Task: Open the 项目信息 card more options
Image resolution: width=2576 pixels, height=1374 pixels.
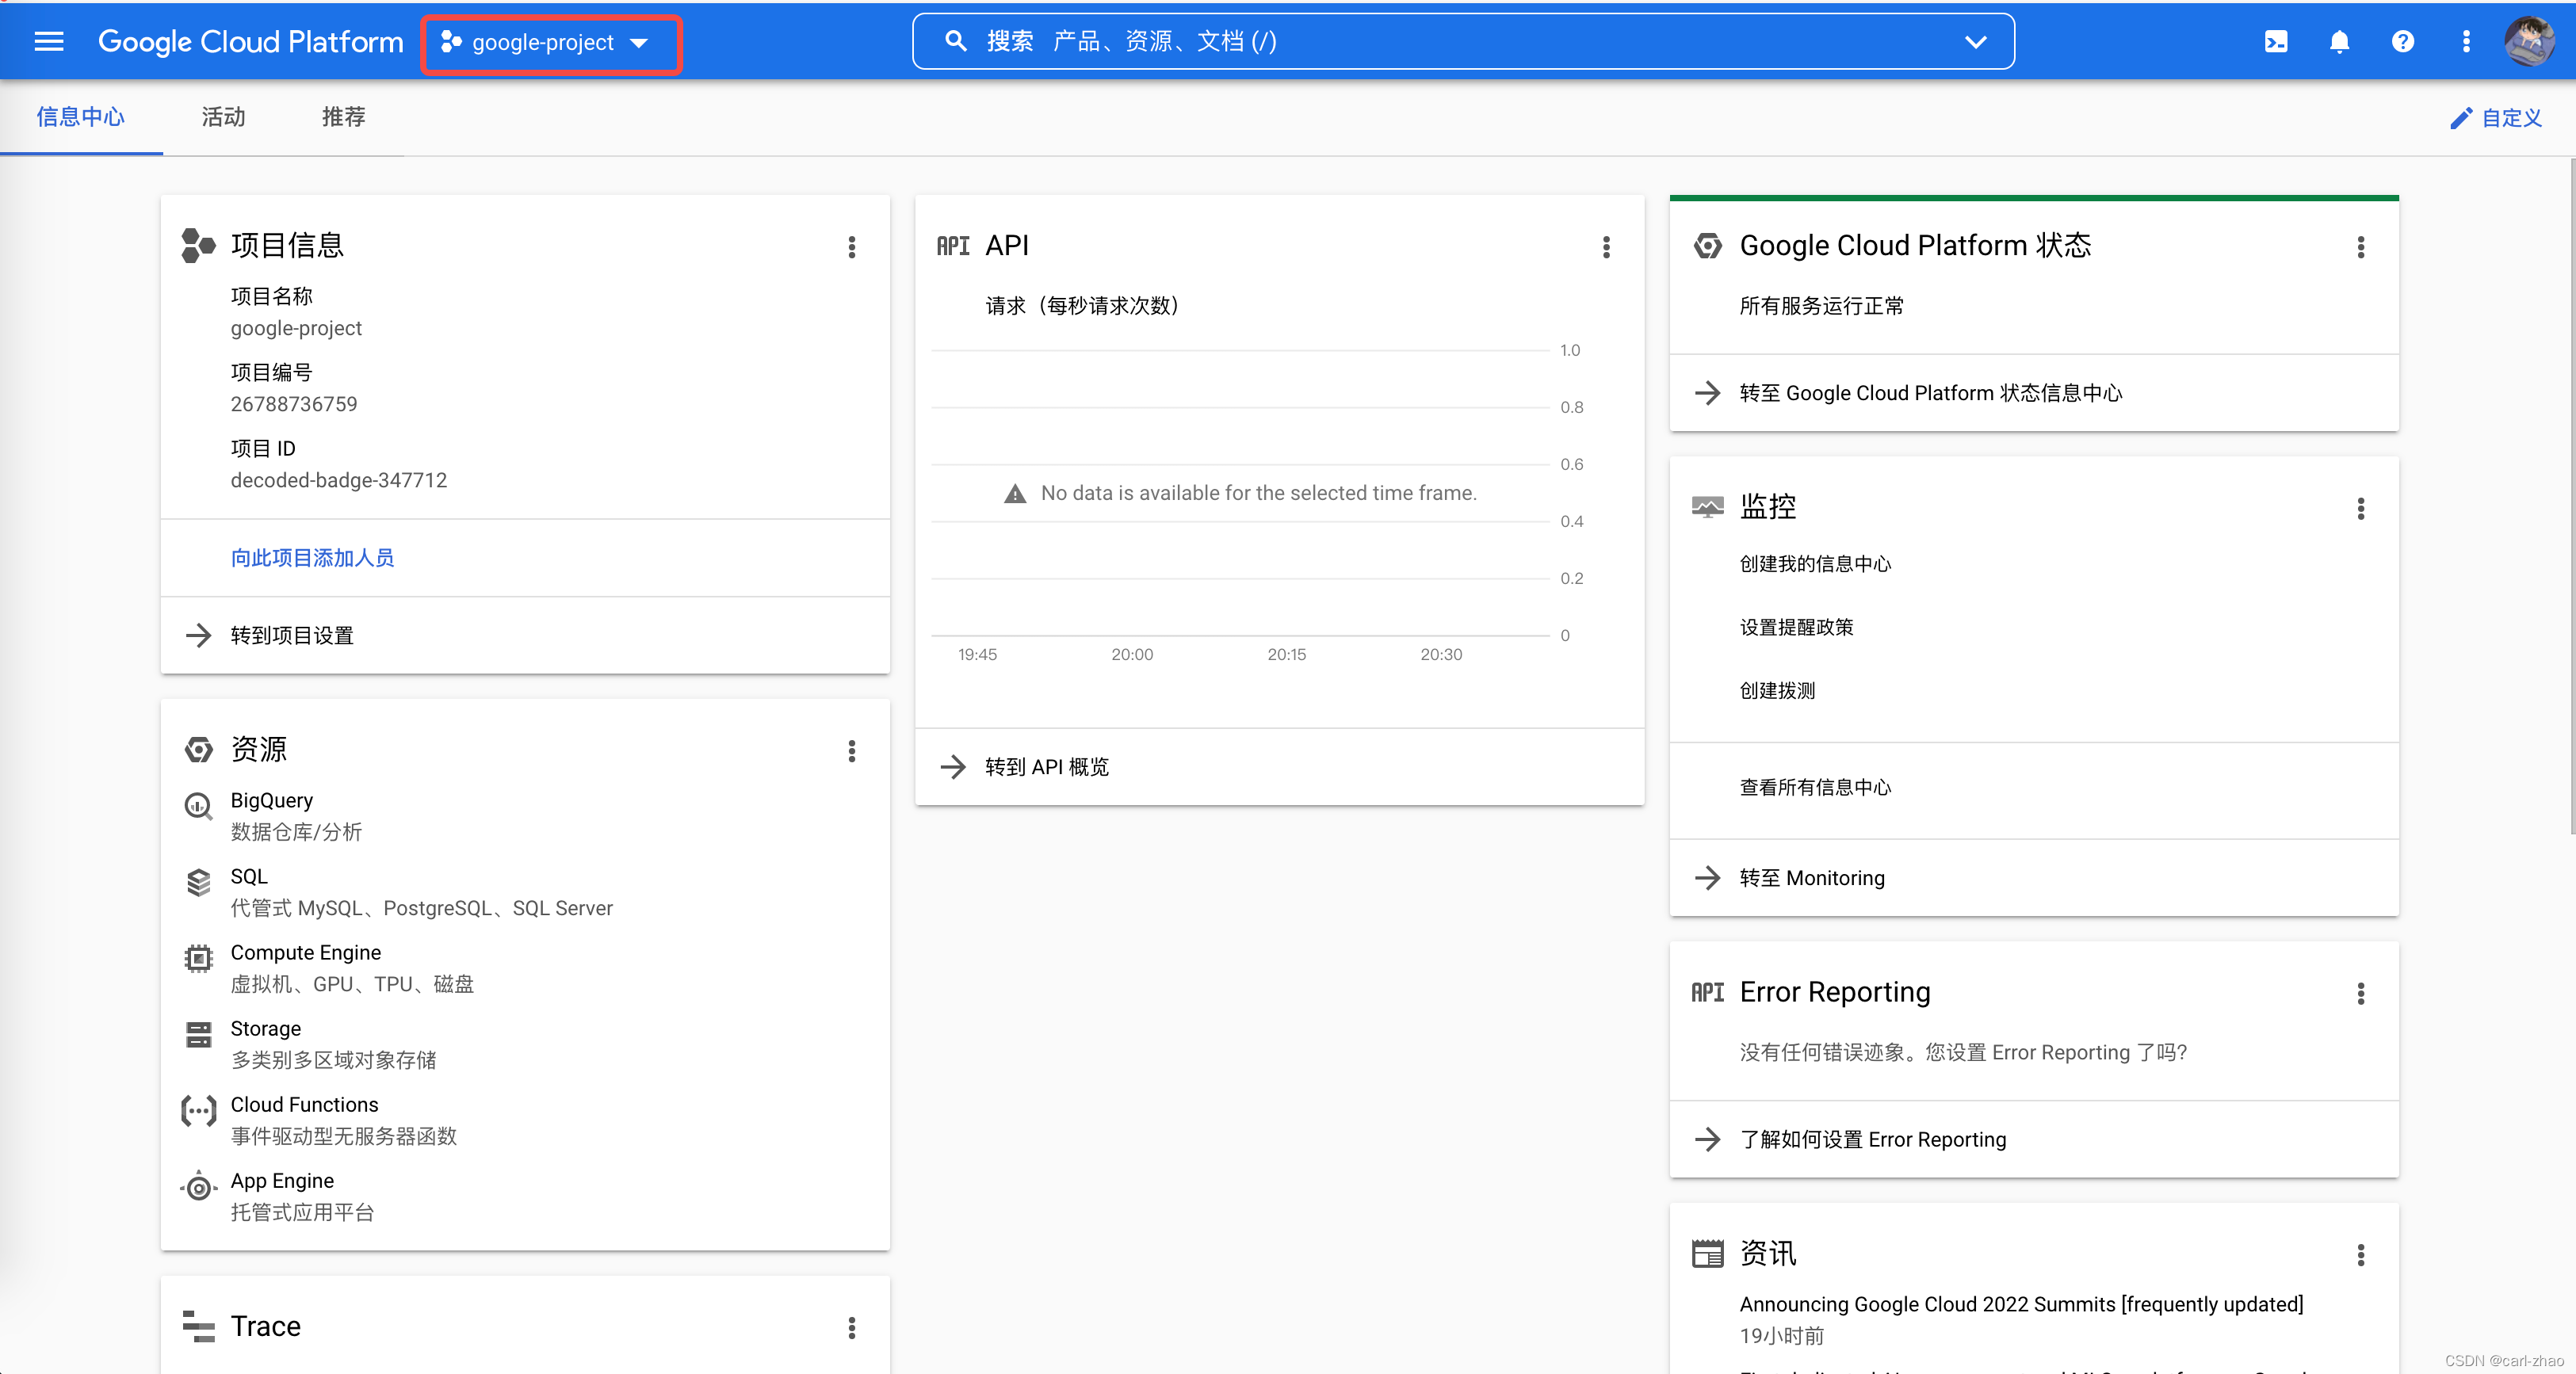Action: pyautogui.click(x=851, y=247)
